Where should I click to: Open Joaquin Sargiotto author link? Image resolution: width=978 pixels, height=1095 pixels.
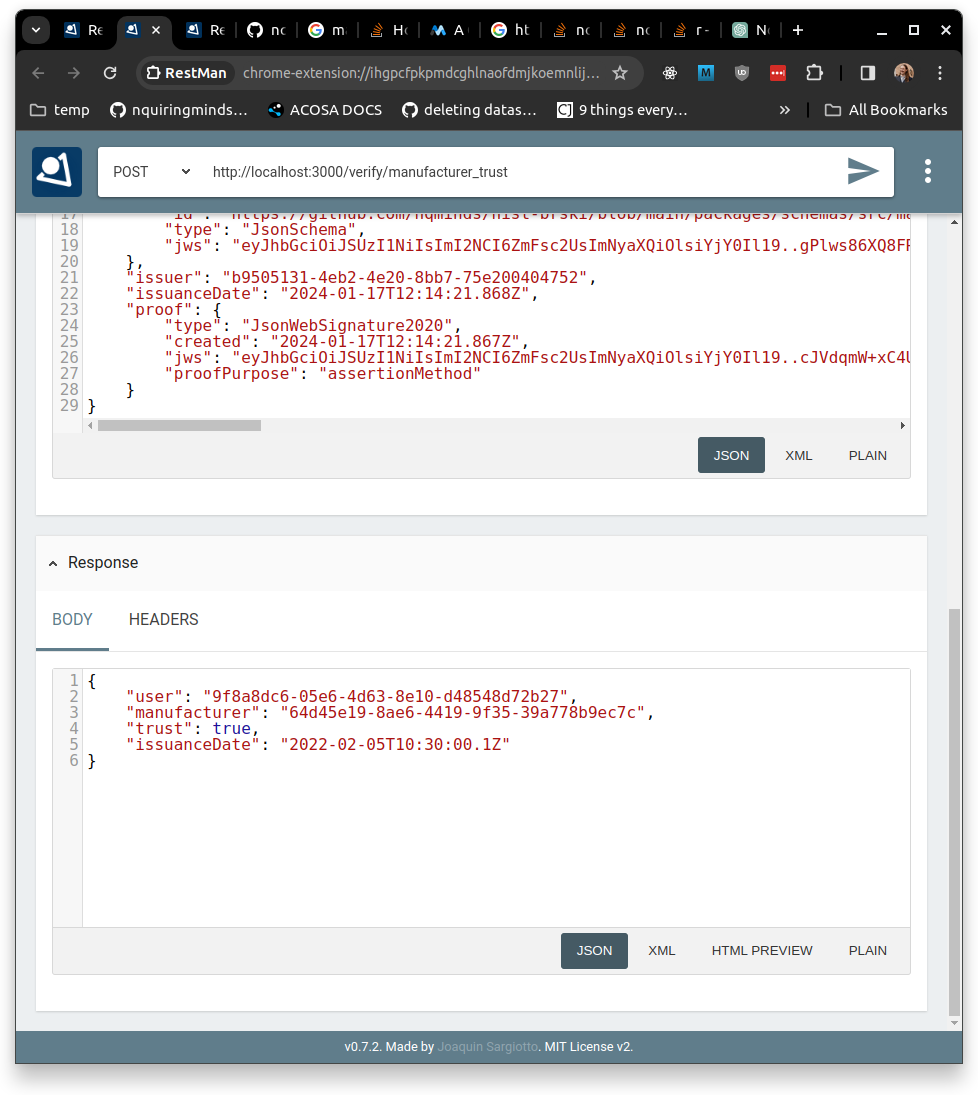488,1047
